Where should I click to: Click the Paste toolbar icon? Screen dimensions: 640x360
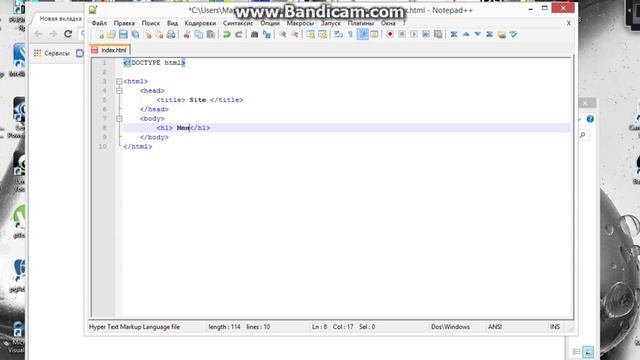click(x=211, y=35)
